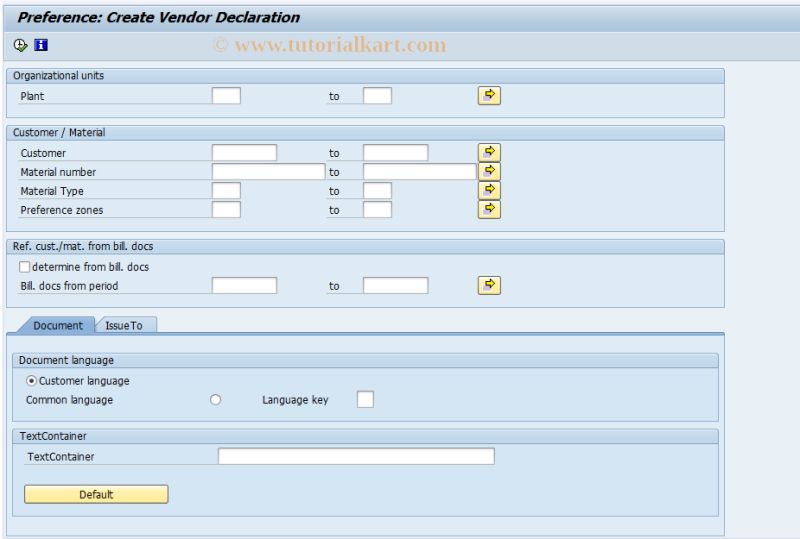Focus the Plant from field
Image resolution: width=800 pixels, height=539 pixels.
226,95
